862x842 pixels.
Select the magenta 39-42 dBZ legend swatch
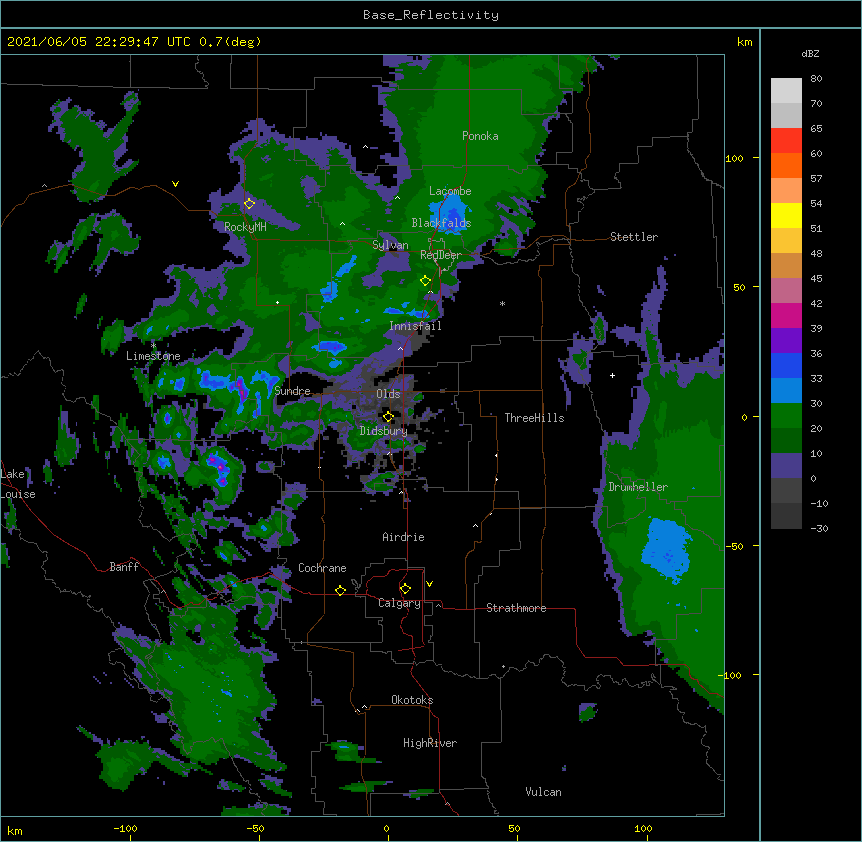pos(786,315)
